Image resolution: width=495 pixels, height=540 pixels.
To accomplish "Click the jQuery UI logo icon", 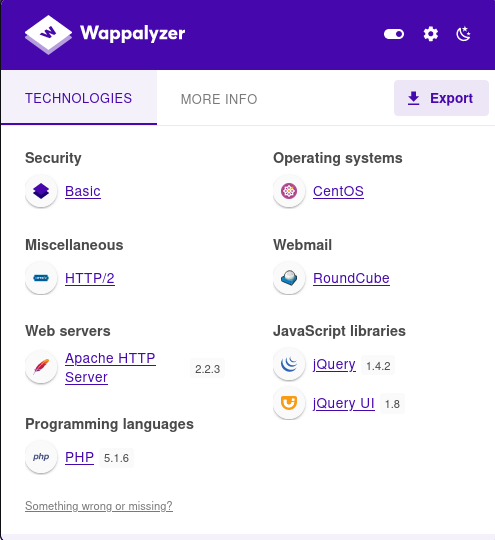I will click(289, 403).
